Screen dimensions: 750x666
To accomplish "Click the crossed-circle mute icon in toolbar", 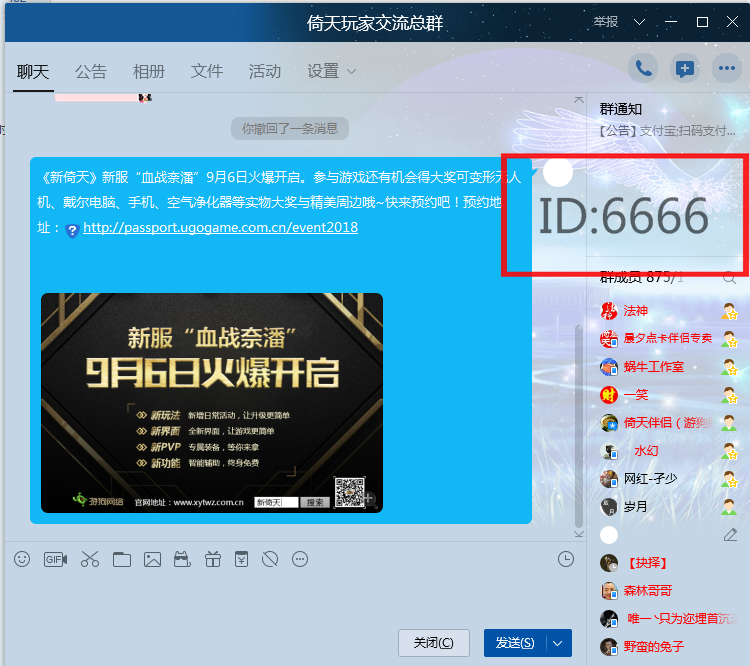I will tap(270, 559).
